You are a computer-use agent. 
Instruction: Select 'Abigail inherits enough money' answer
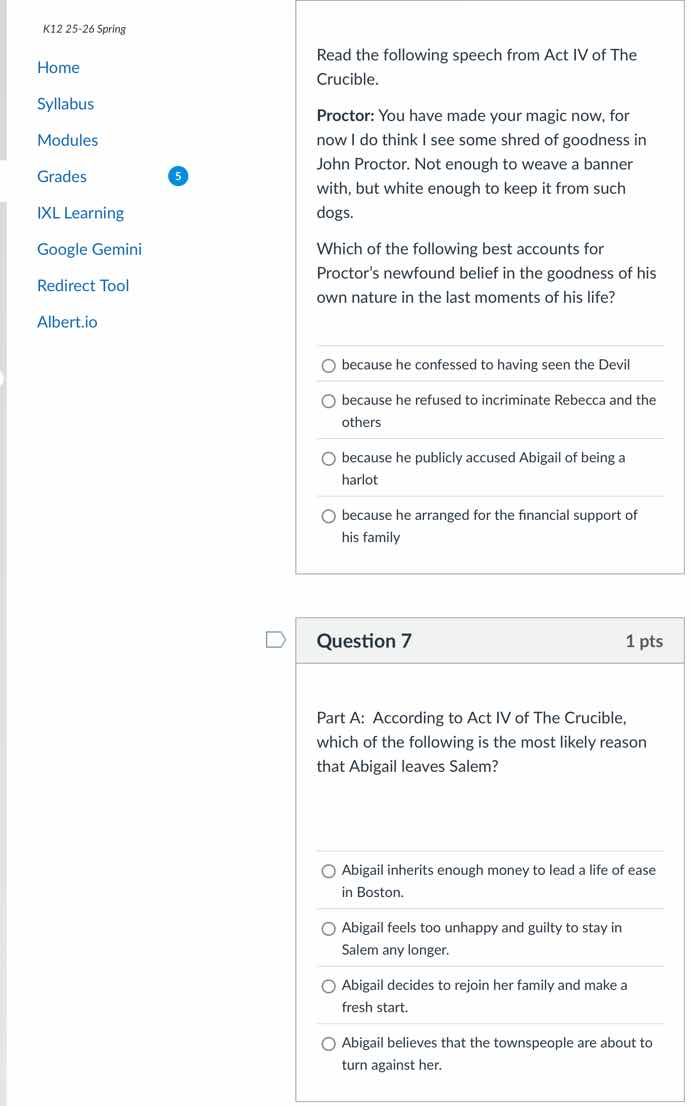pyautogui.click(x=329, y=871)
